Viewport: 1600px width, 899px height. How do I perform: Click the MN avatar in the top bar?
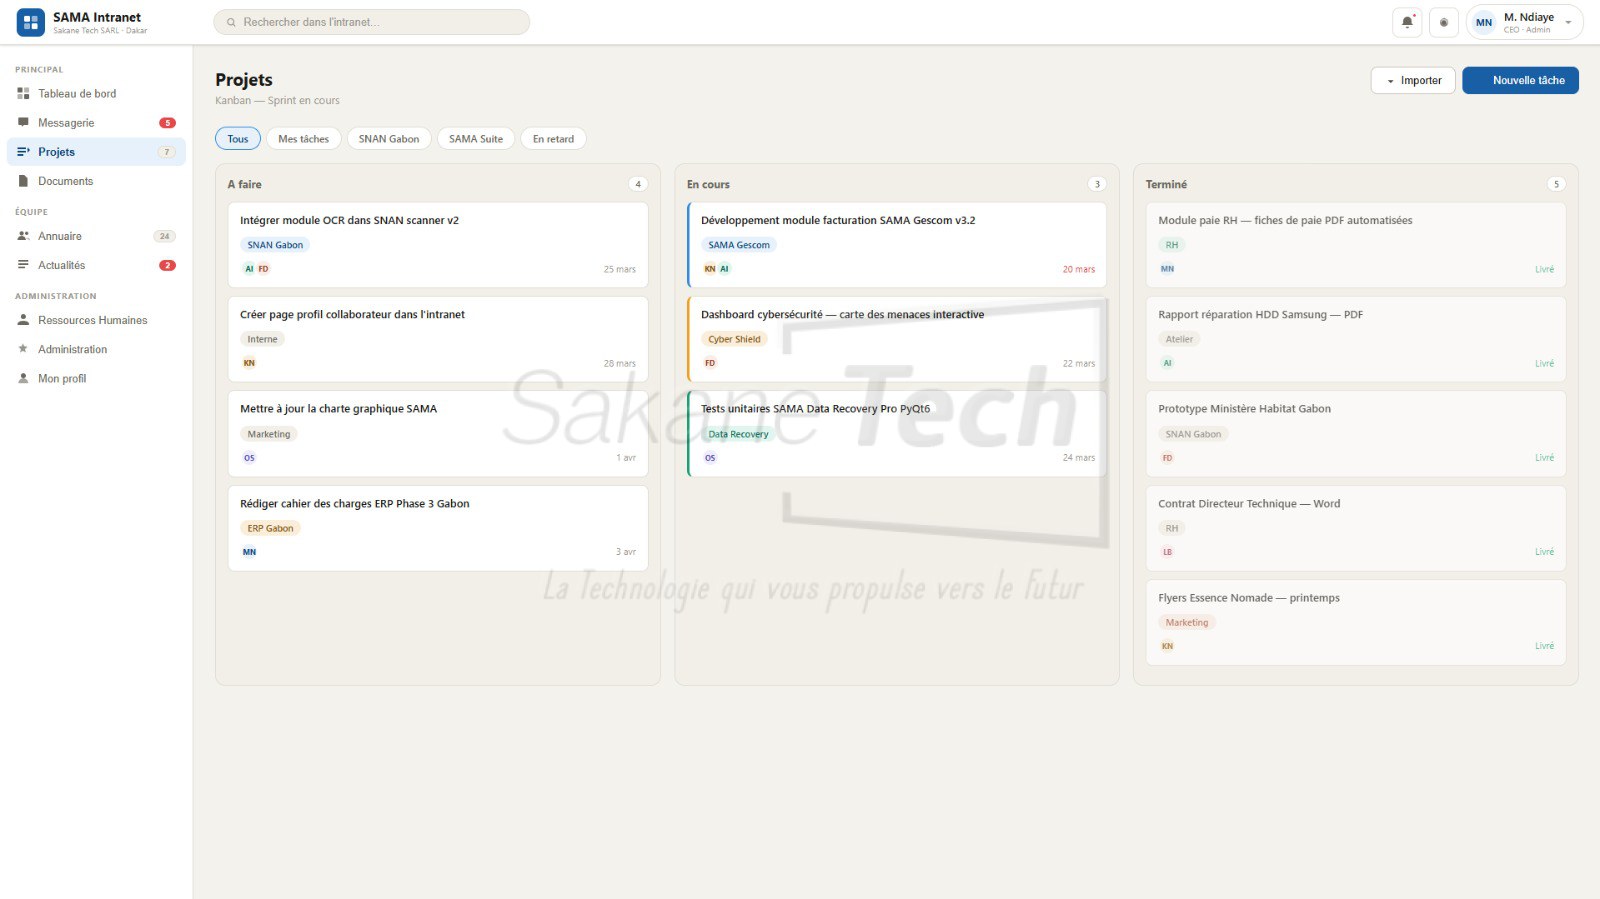pyautogui.click(x=1484, y=22)
